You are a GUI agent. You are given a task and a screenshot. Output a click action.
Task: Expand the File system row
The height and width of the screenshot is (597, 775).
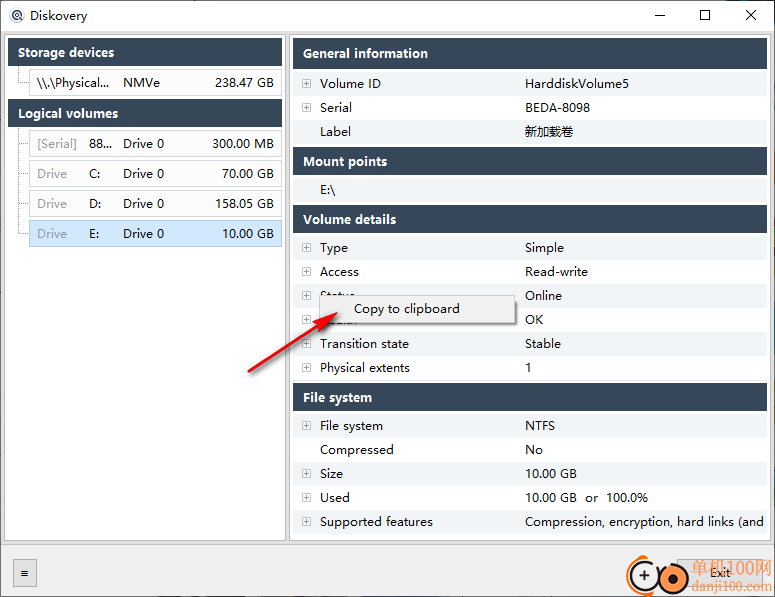[306, 426]
